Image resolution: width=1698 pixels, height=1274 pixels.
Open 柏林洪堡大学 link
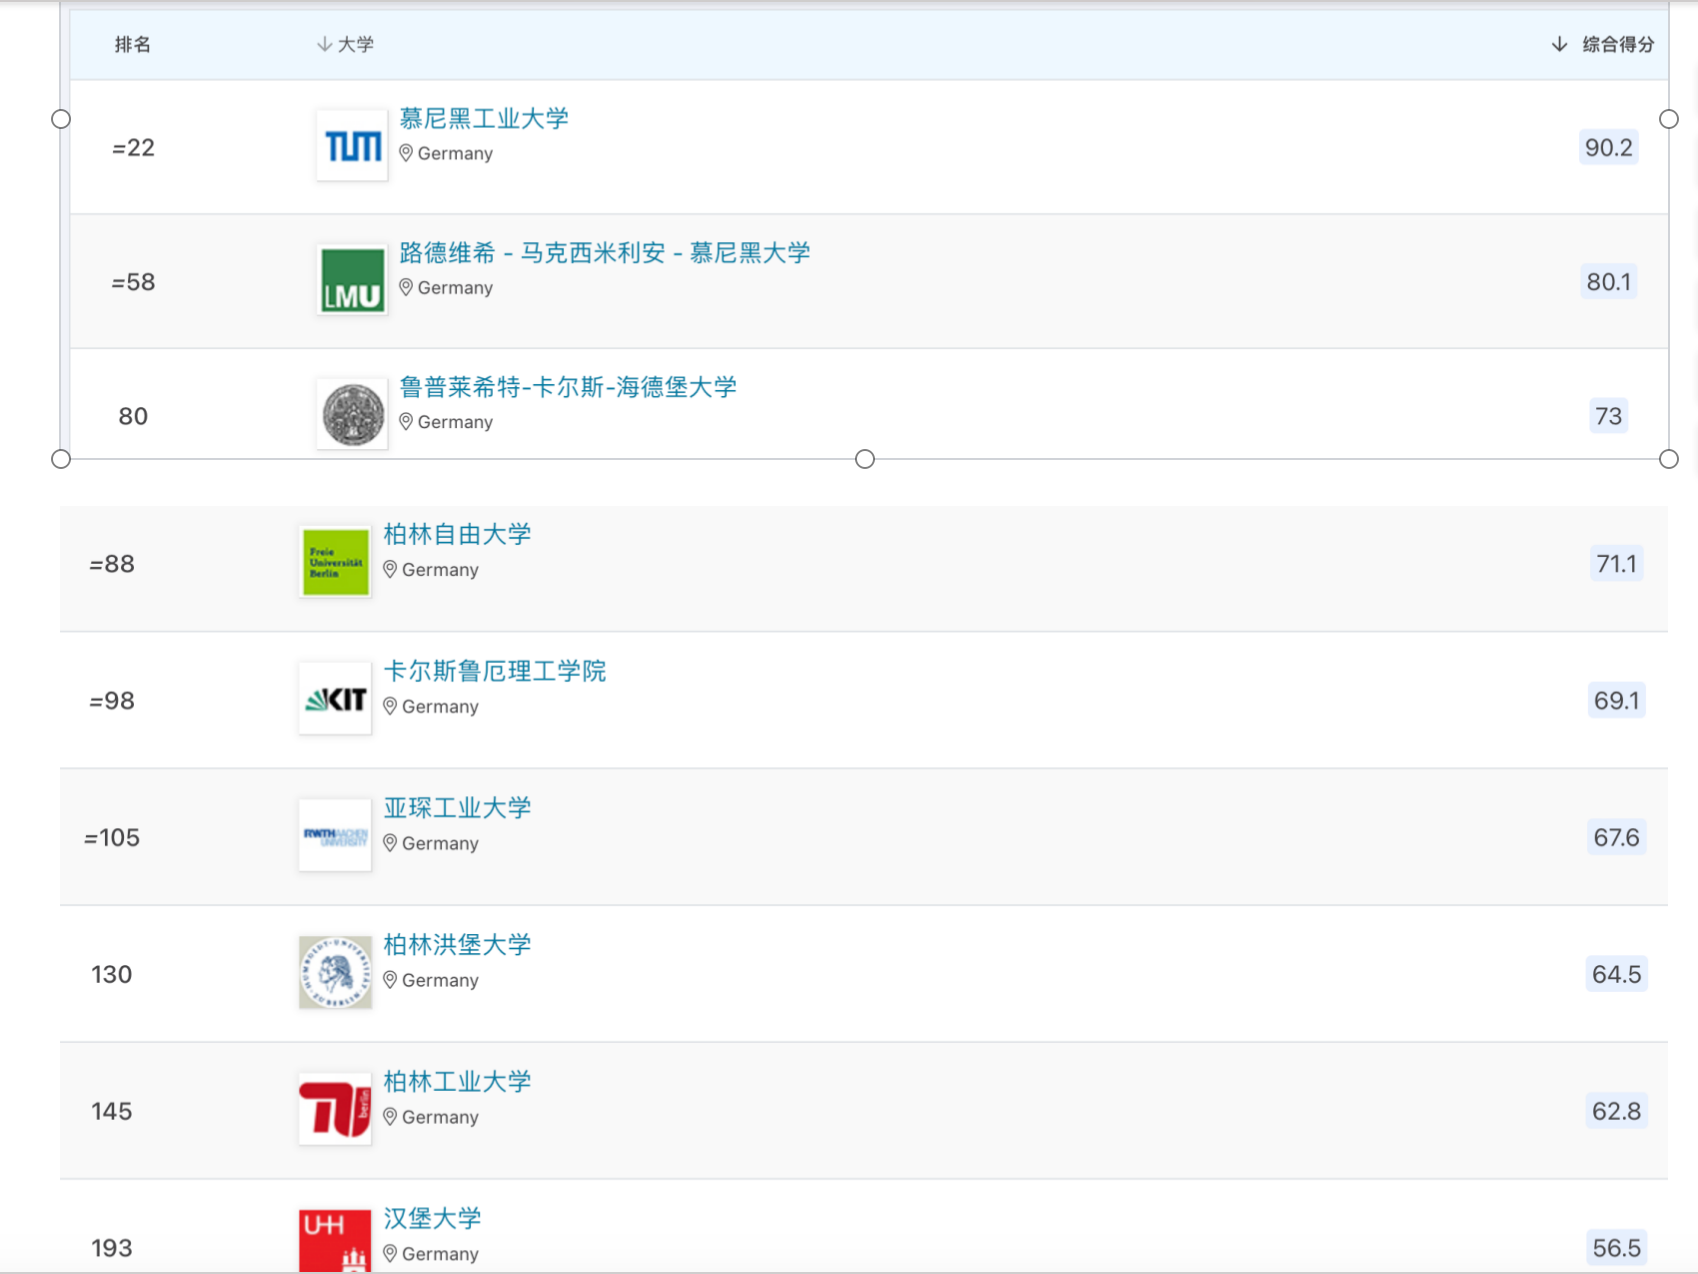click(457, 945)
